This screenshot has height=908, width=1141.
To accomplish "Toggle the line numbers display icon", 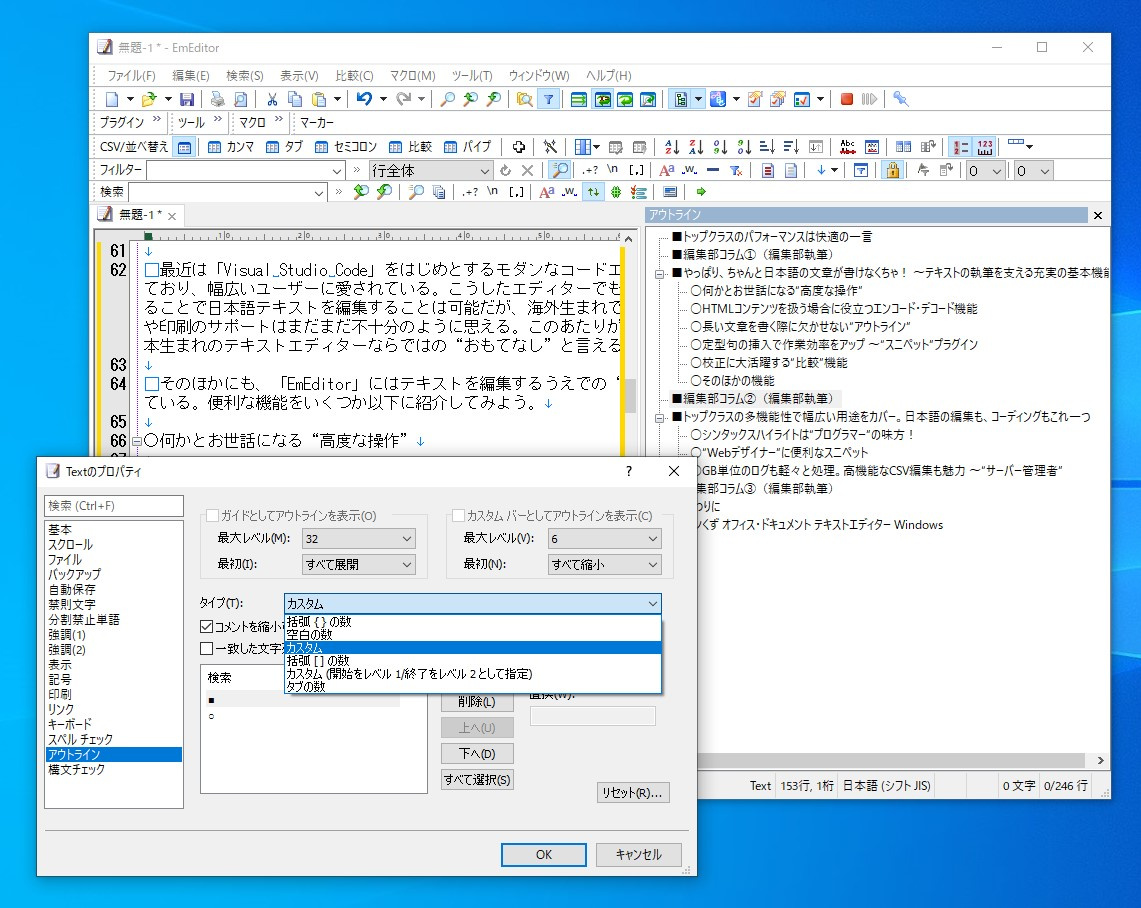I will 958,146.
